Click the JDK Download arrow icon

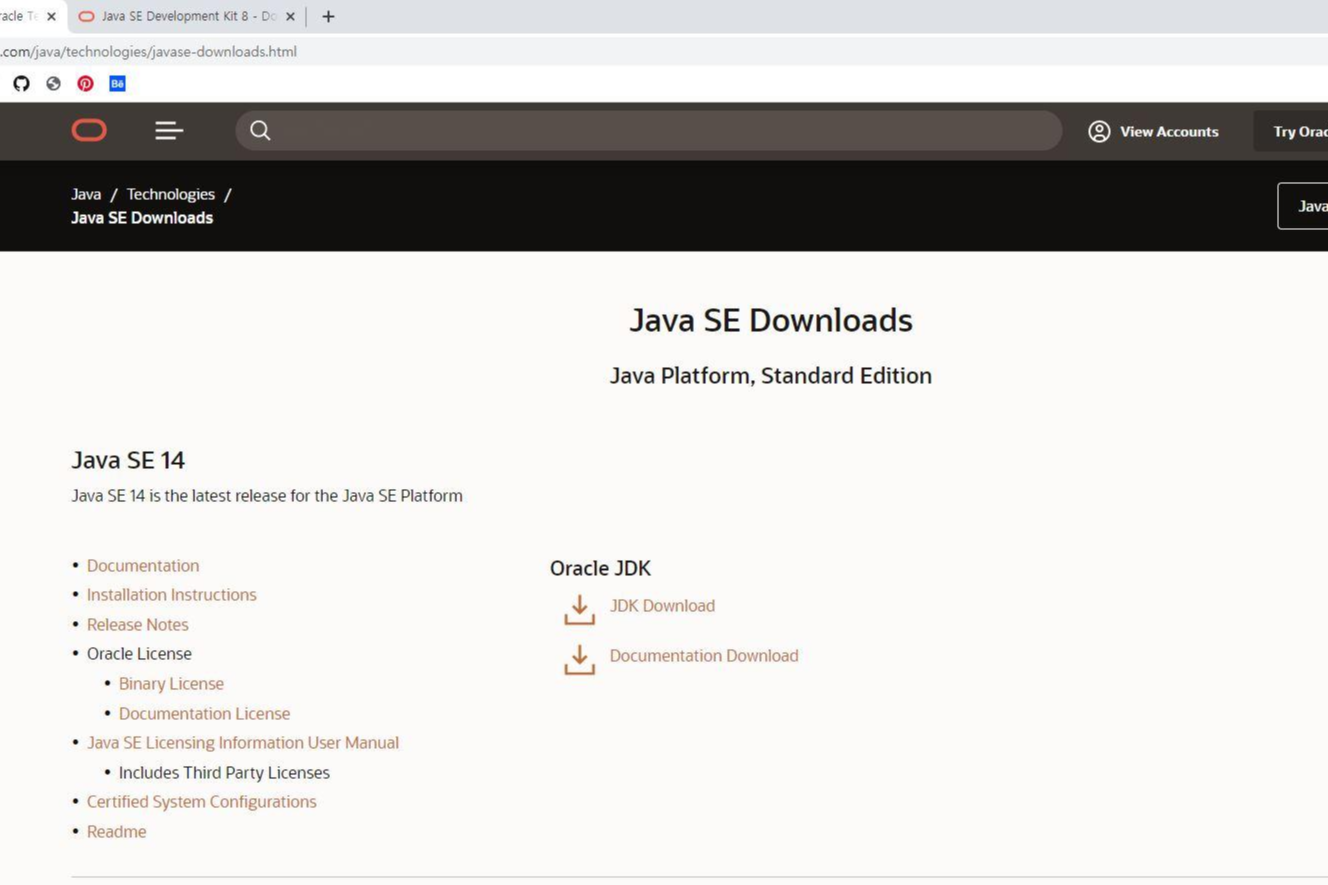pyautogui.click(x=579, y=609)
